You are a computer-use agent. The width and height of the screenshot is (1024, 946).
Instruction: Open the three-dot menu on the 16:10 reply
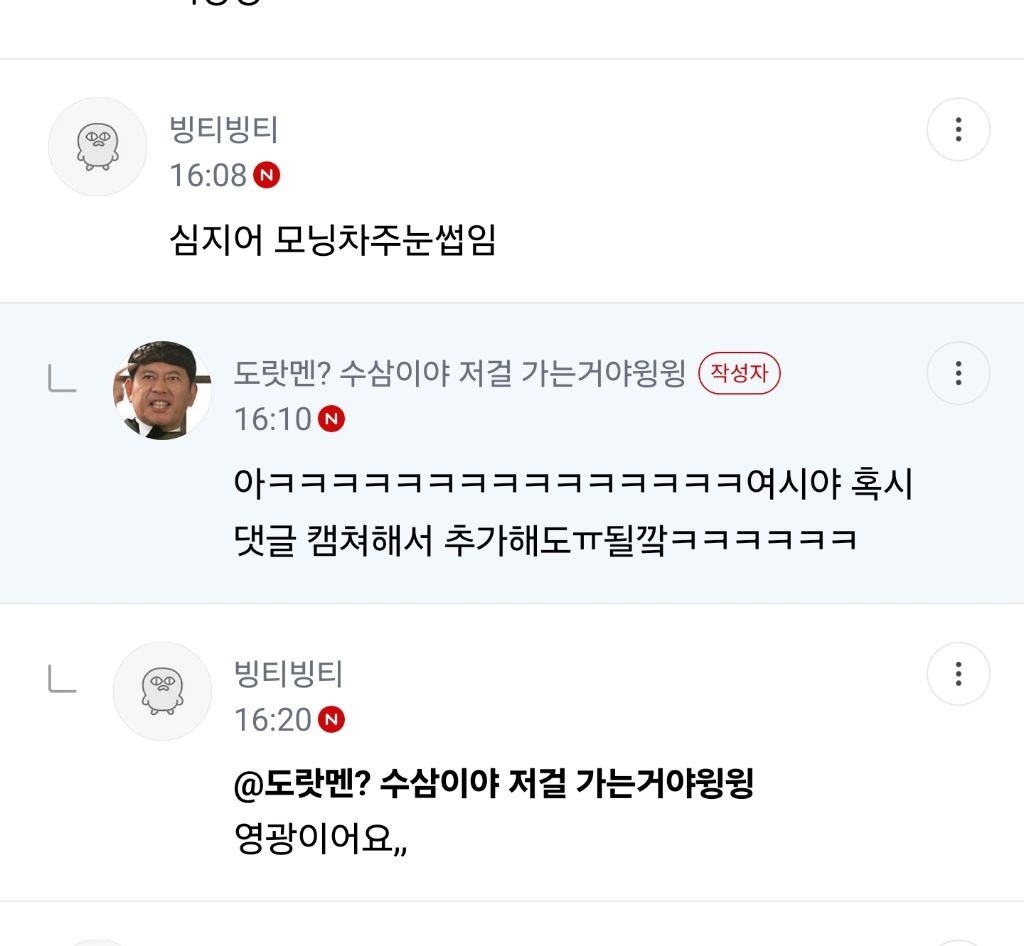tap(958, 373)
